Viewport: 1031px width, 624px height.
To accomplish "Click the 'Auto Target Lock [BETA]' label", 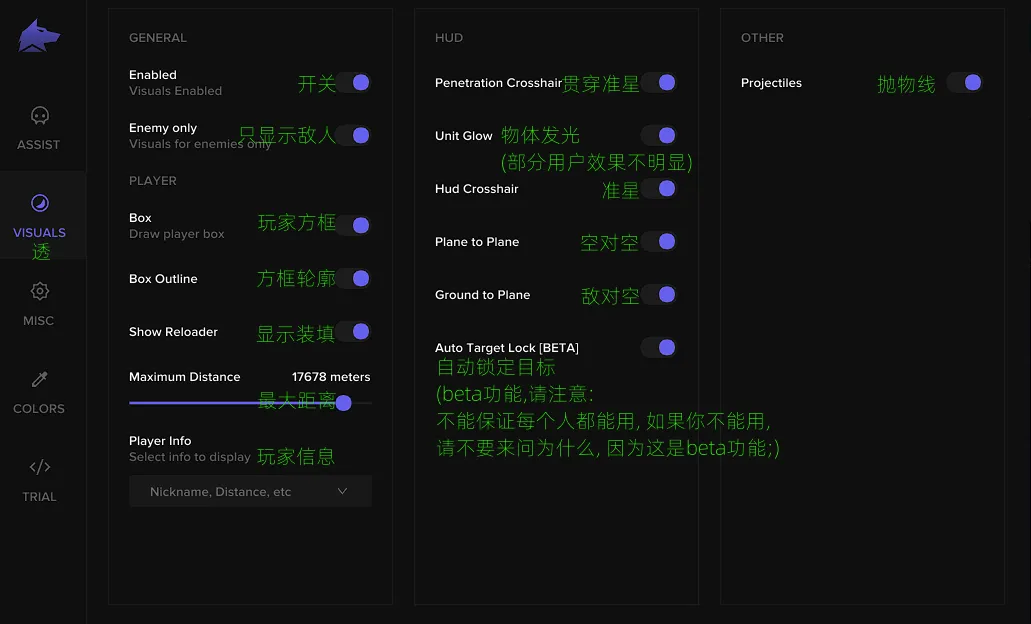I will [x=507, y=348].
